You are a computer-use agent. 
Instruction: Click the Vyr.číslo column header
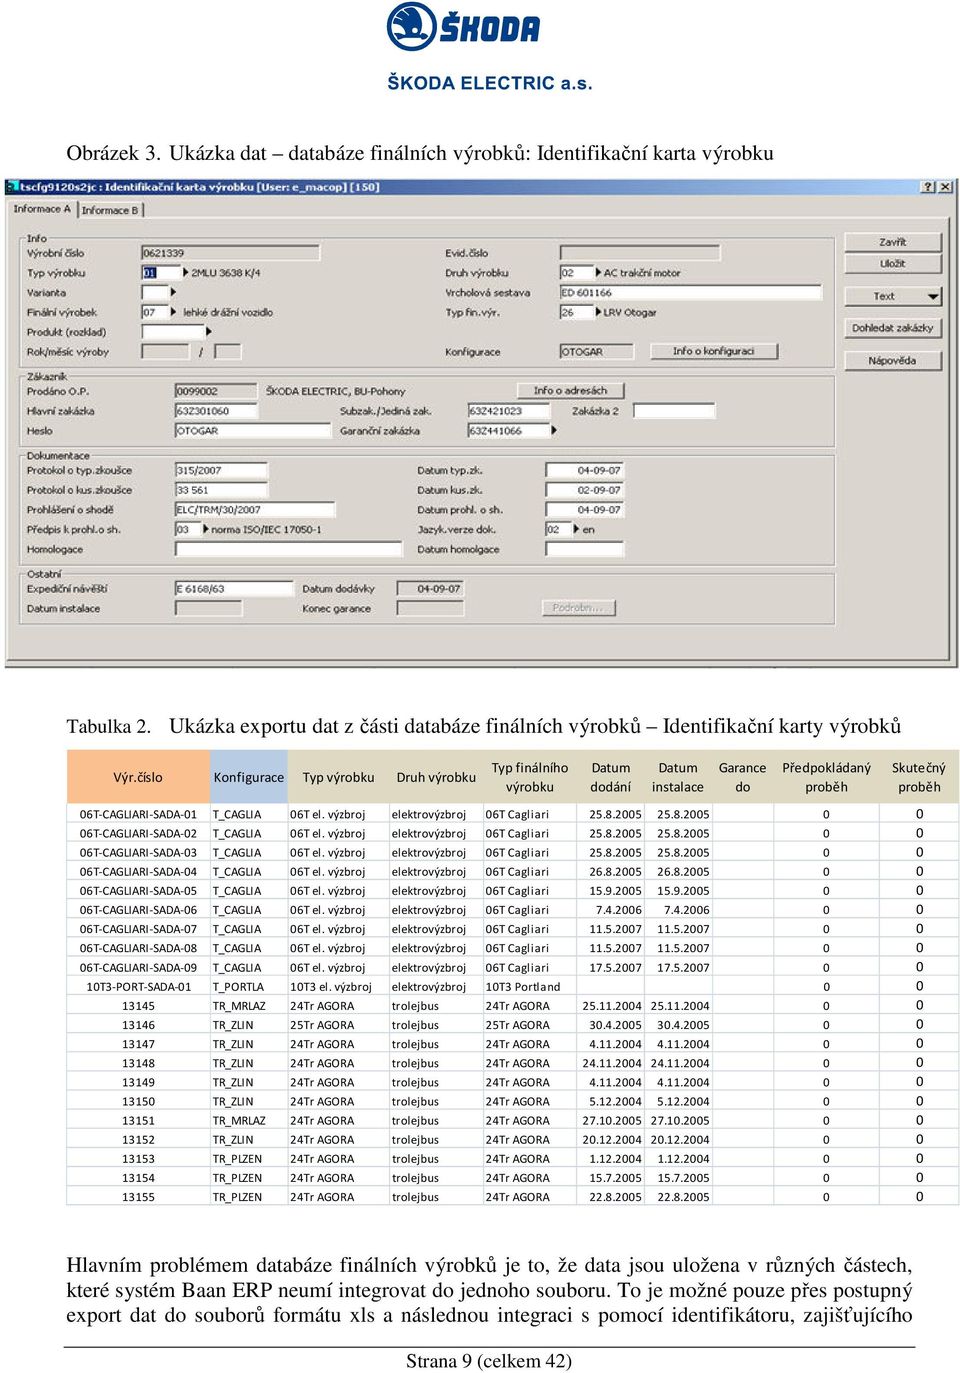[138, 777]
